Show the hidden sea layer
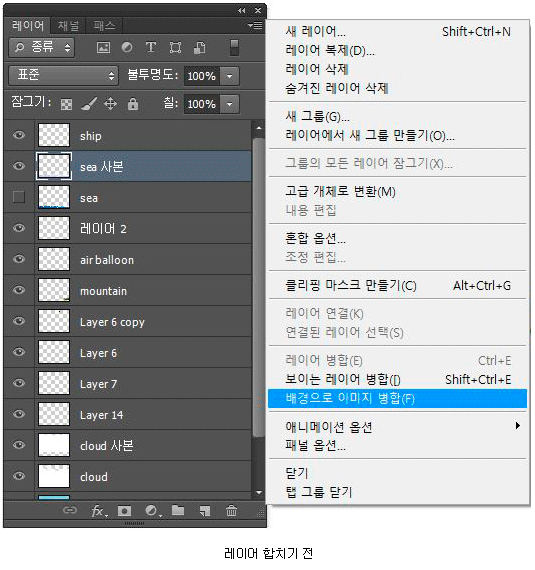535x570 pixels. pyautogui.click(x=19, y=197)
